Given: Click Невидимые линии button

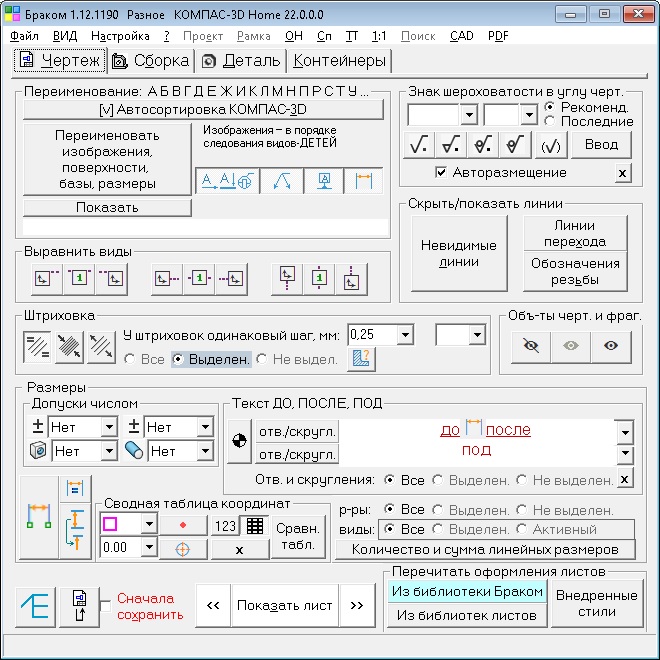Looking at the screenshot, I should 459,253.
